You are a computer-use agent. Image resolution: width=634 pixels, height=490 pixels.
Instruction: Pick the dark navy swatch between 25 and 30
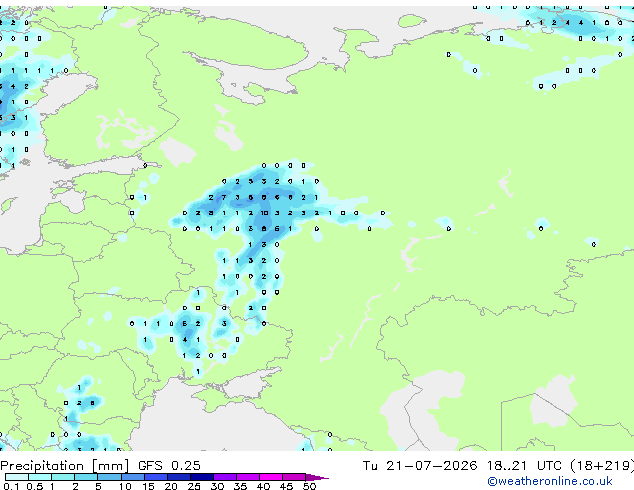tap(201, 477)
